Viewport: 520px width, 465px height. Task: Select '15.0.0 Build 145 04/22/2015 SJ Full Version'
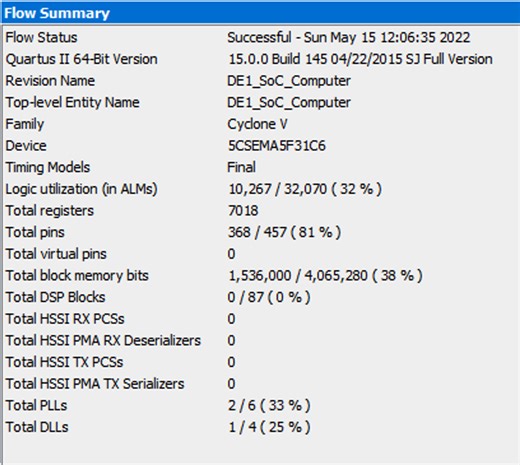click(x=360, y=59)
